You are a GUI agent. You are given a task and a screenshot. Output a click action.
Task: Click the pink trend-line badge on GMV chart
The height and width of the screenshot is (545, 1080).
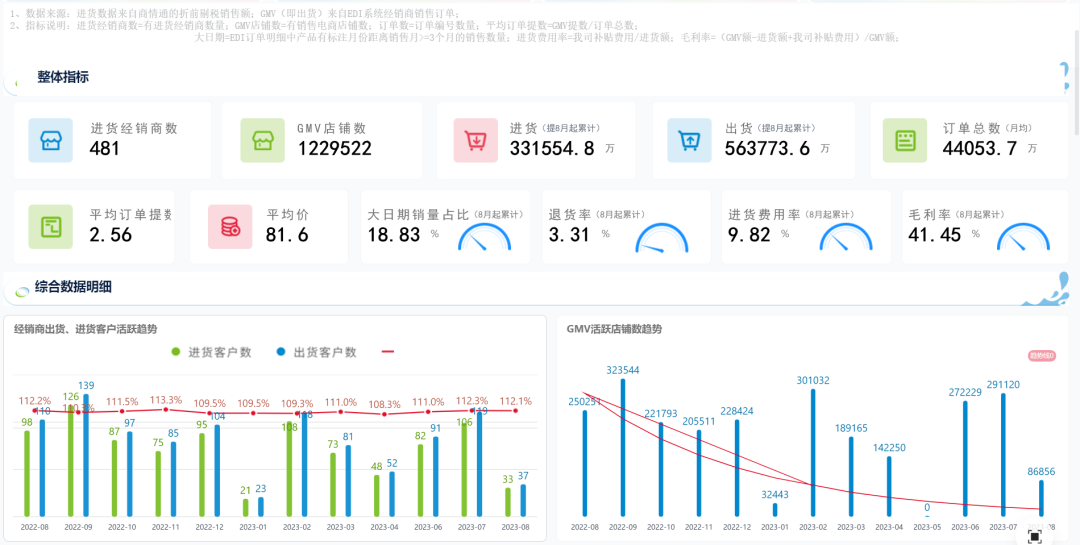[1042, 356]
